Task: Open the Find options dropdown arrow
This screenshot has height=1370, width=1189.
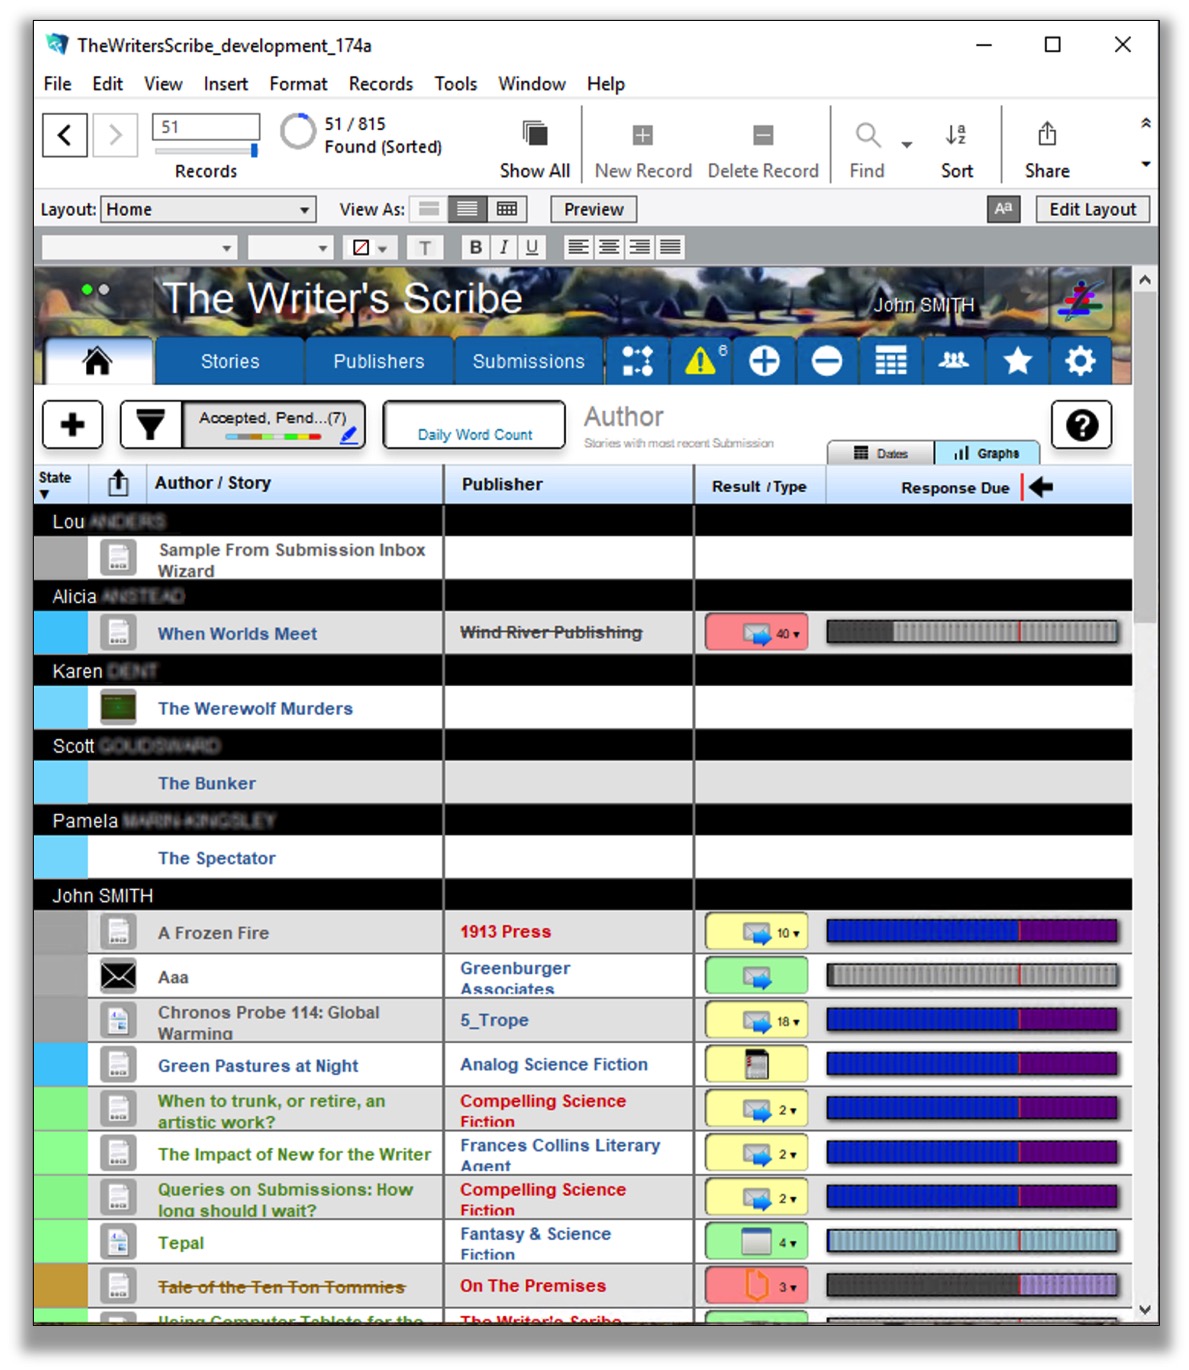Action: tap(907, 146)
